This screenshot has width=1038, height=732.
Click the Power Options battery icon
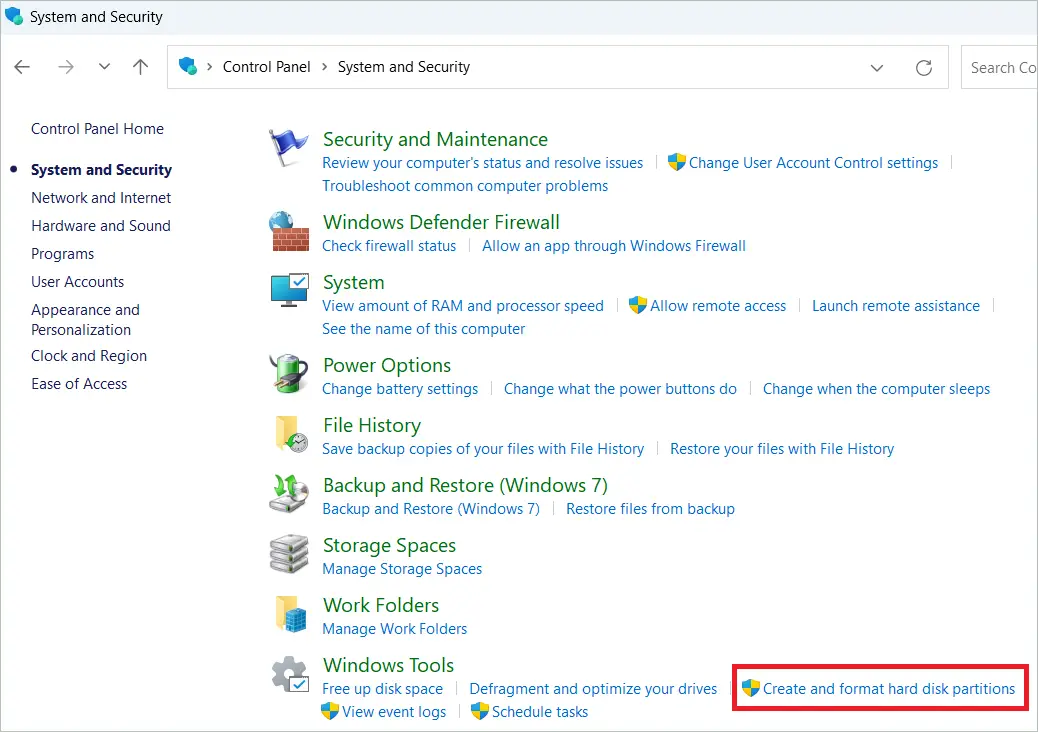289,373
